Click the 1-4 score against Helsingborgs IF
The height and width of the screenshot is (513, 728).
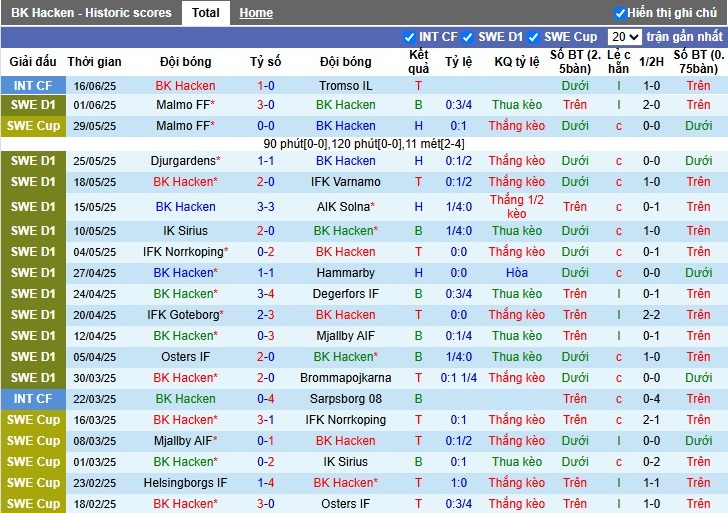266,483
